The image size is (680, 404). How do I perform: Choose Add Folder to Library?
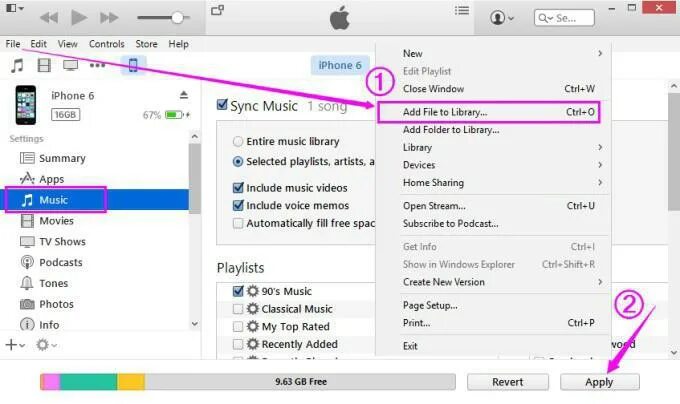pyautogui.click(x=494, y=130)
